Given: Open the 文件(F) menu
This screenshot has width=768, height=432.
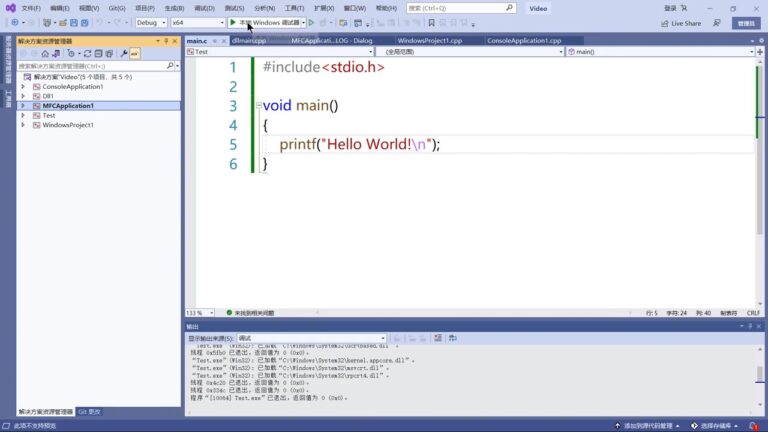Looking at the screenshot, I should coord(31,8).
